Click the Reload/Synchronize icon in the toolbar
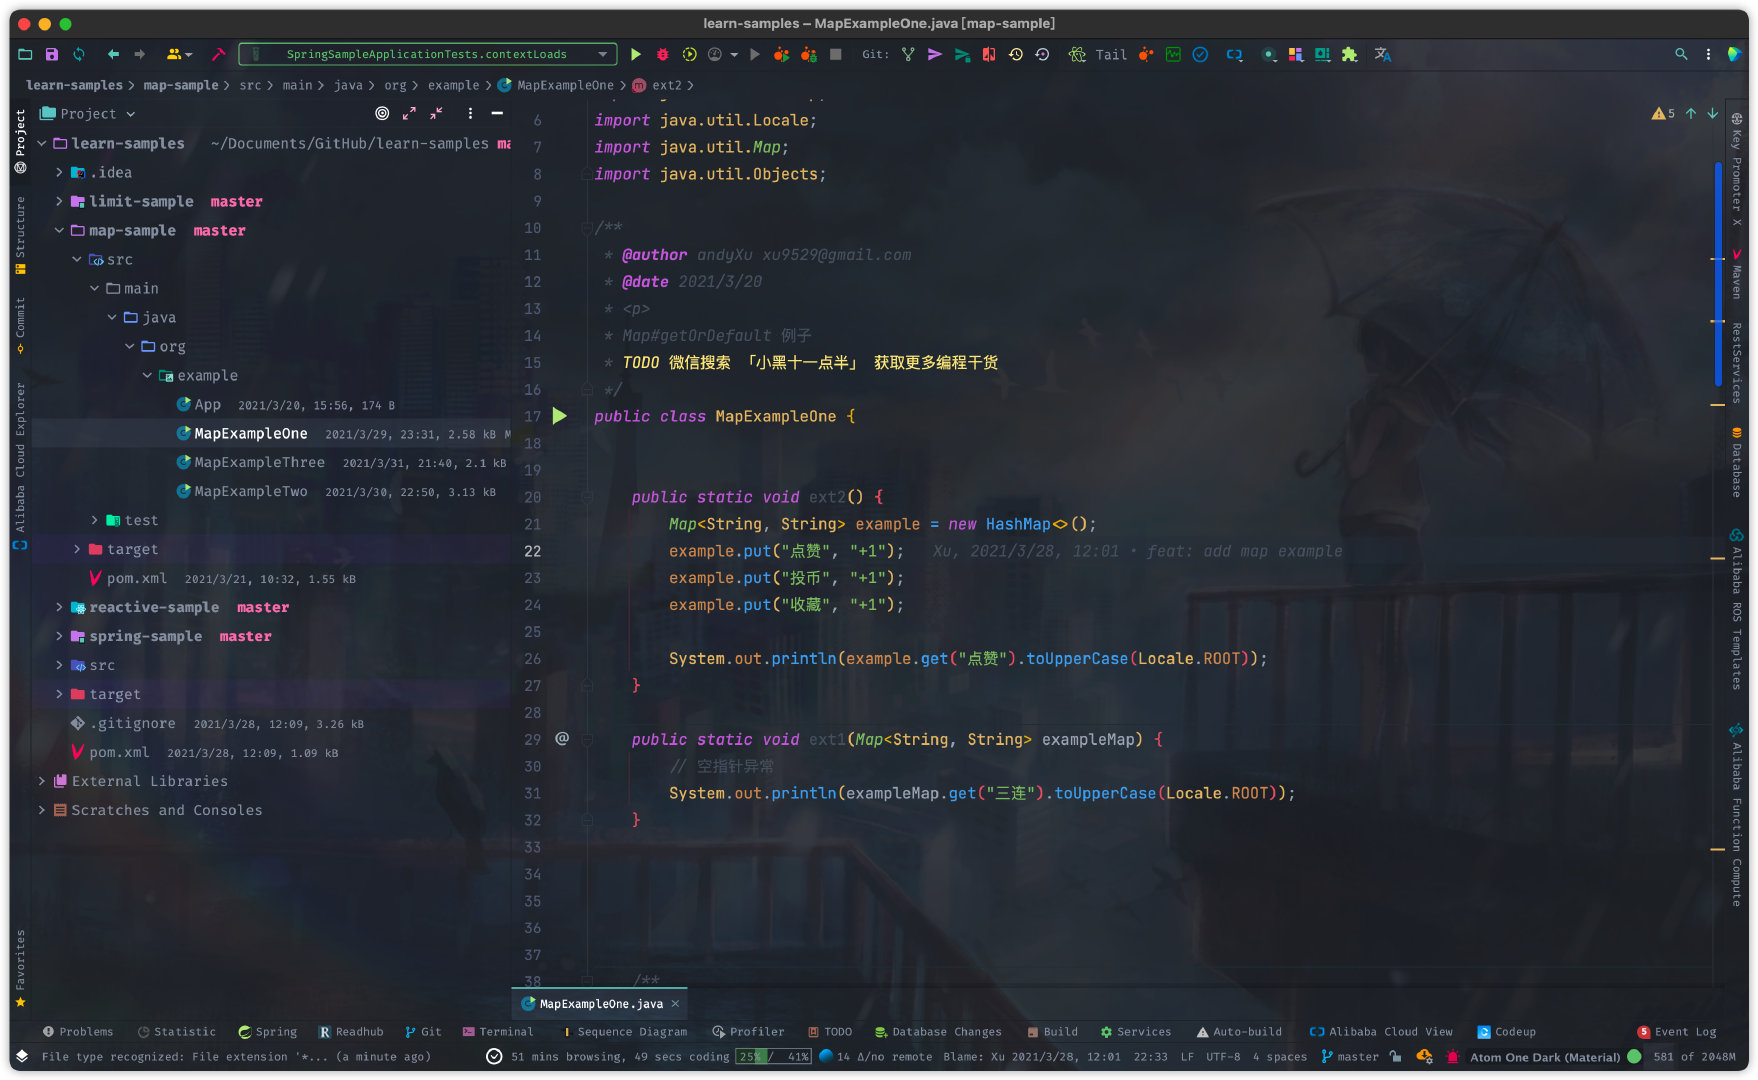This screenshot has height=1080, width=1758. [x=79, y=54]
